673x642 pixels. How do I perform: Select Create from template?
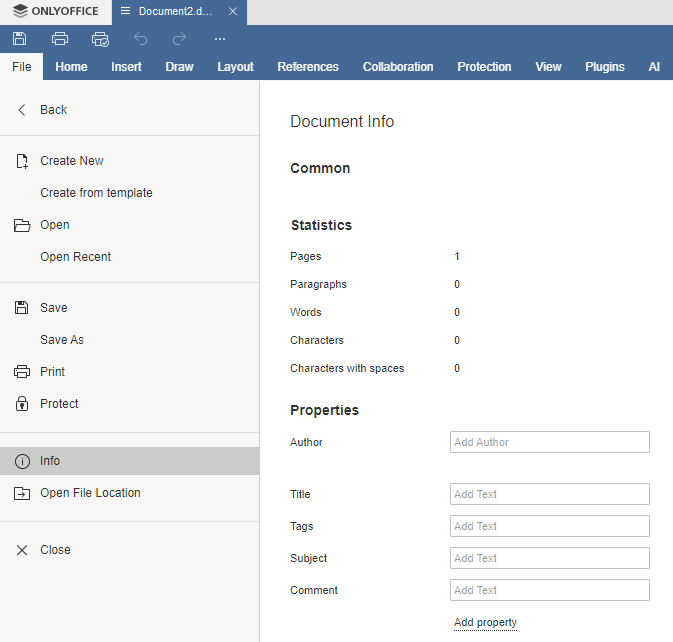pyautogui.click(x=96, y=193)
